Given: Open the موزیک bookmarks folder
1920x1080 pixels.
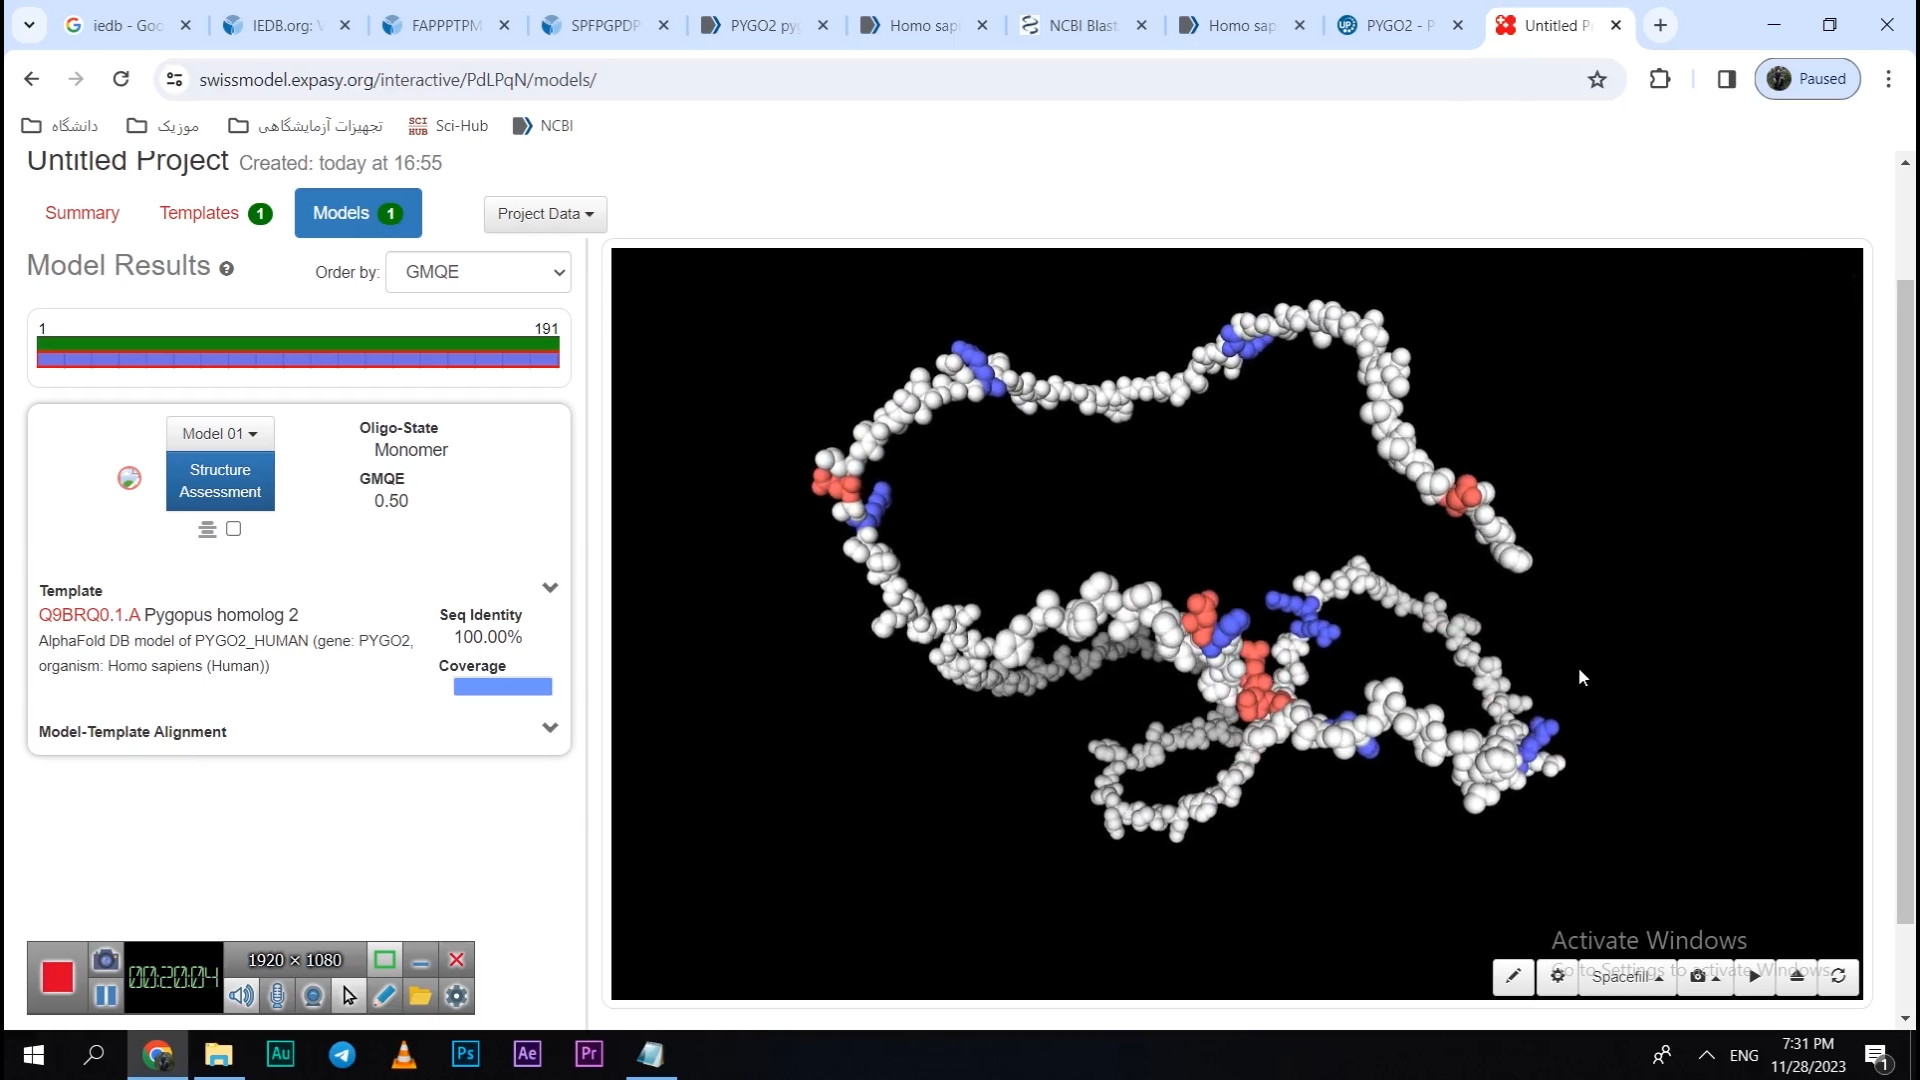Looking at the screenshot, I should click(163, 125).
